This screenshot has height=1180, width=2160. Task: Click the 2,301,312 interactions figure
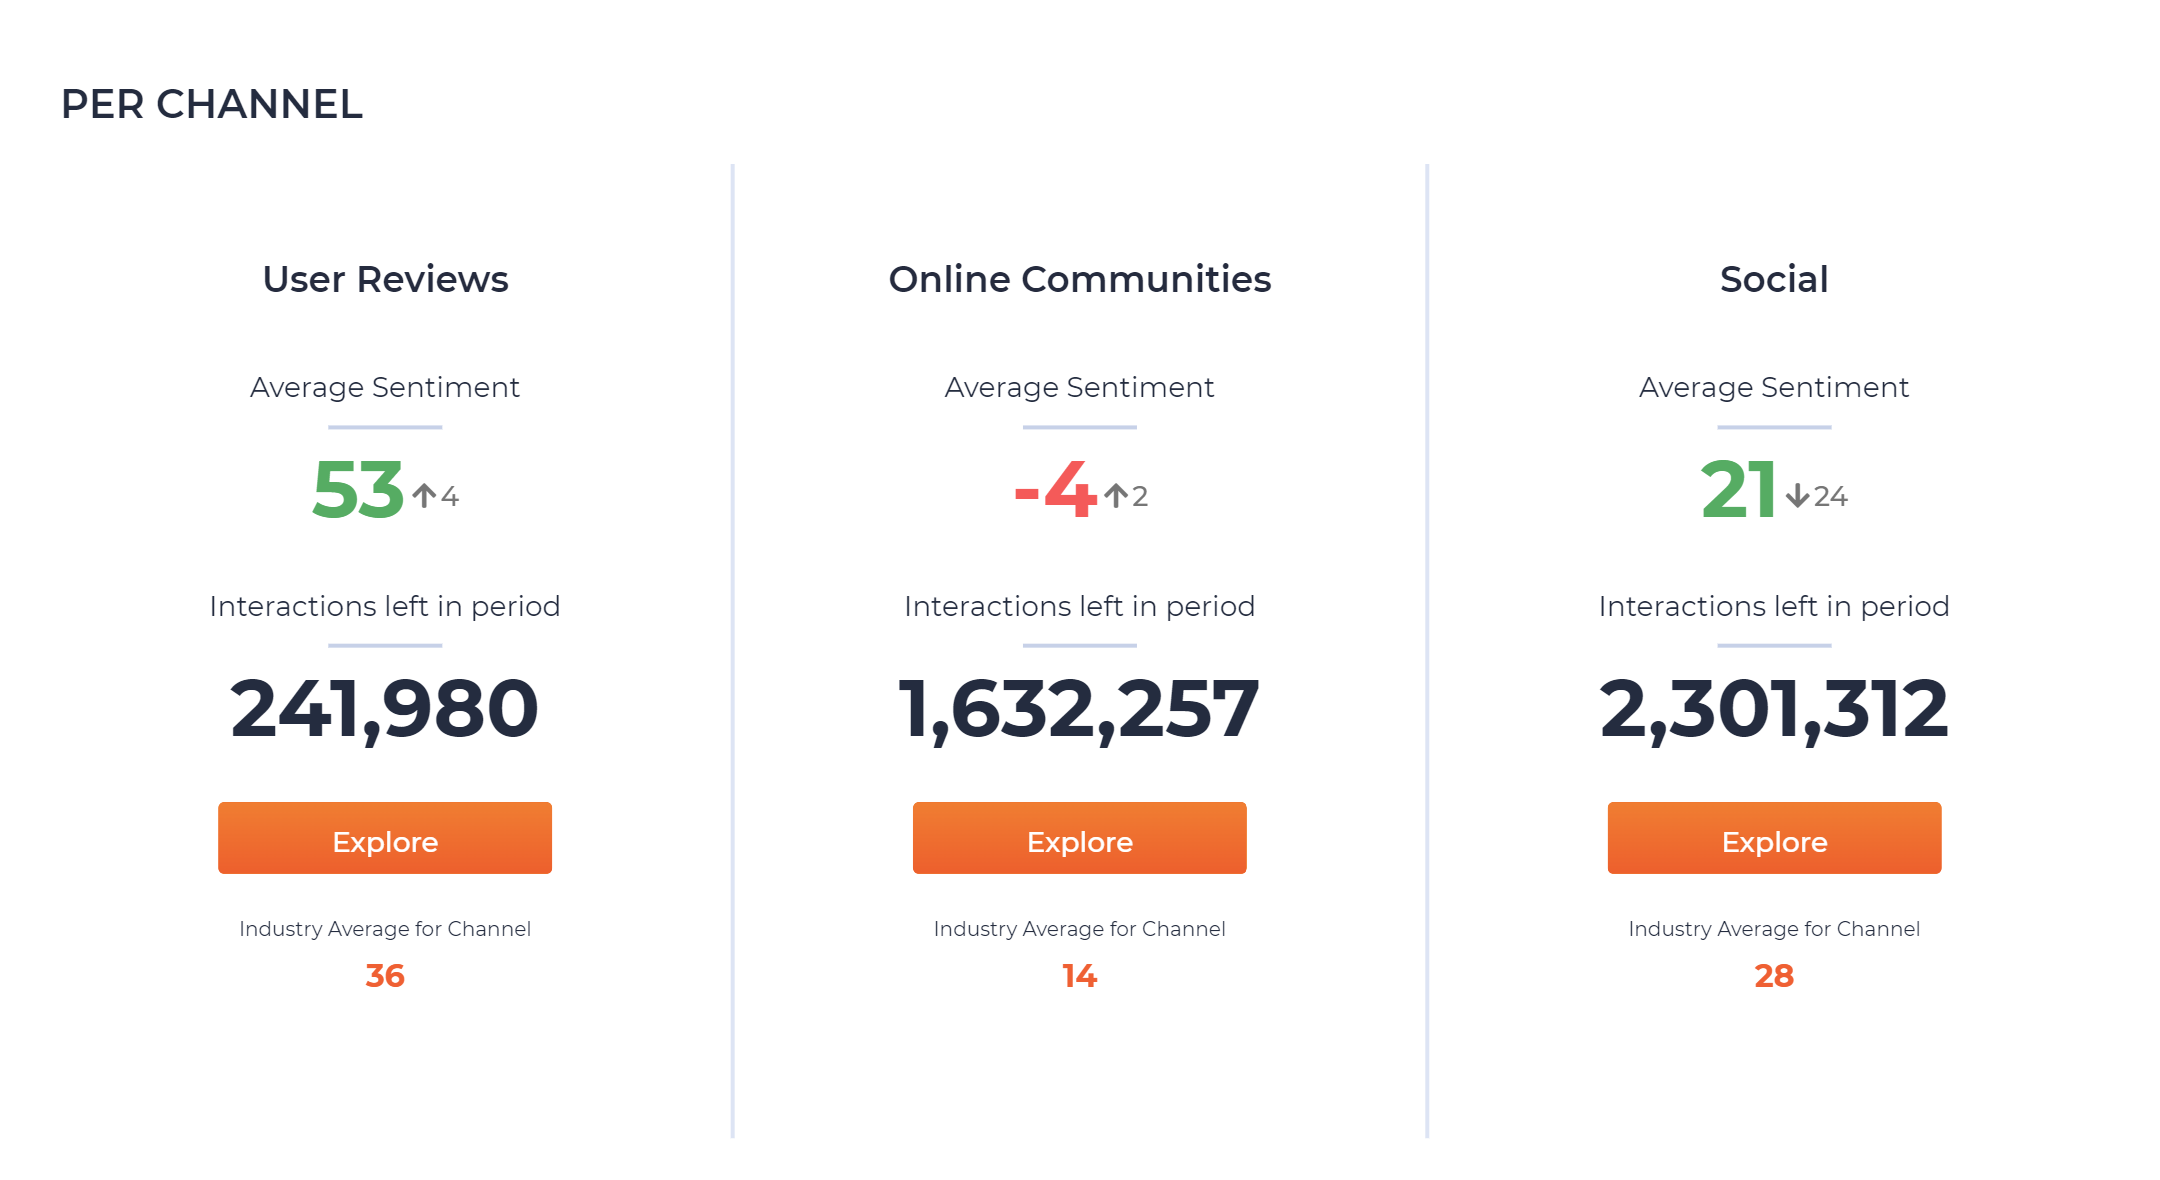[1774, 709]
